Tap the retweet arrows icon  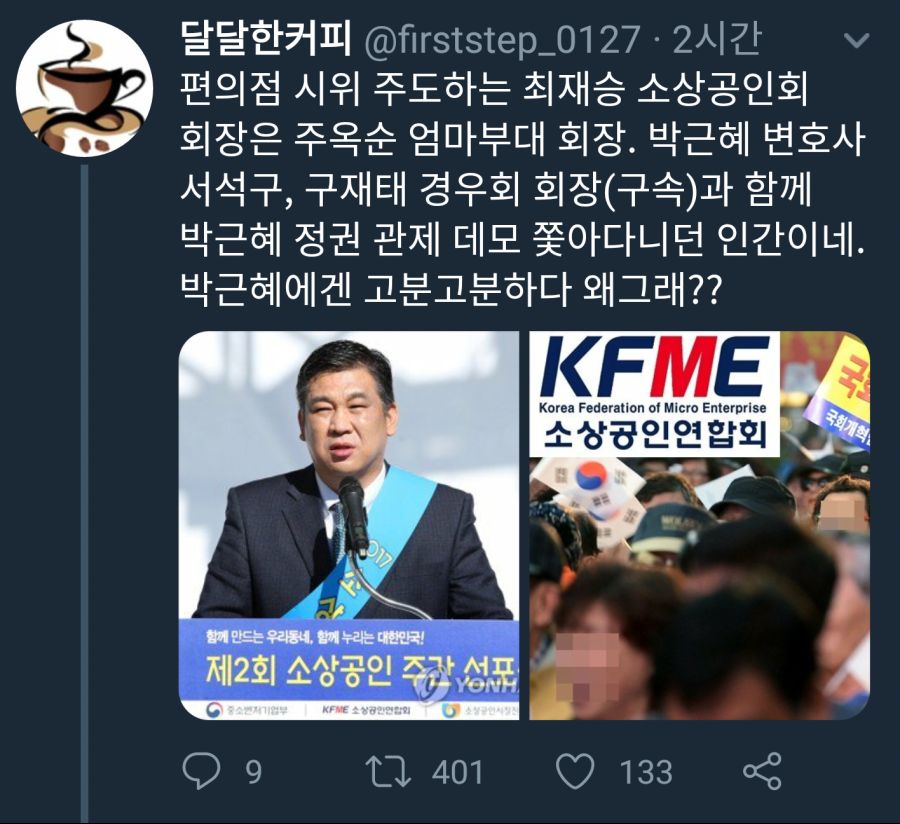tap(389, 772)
